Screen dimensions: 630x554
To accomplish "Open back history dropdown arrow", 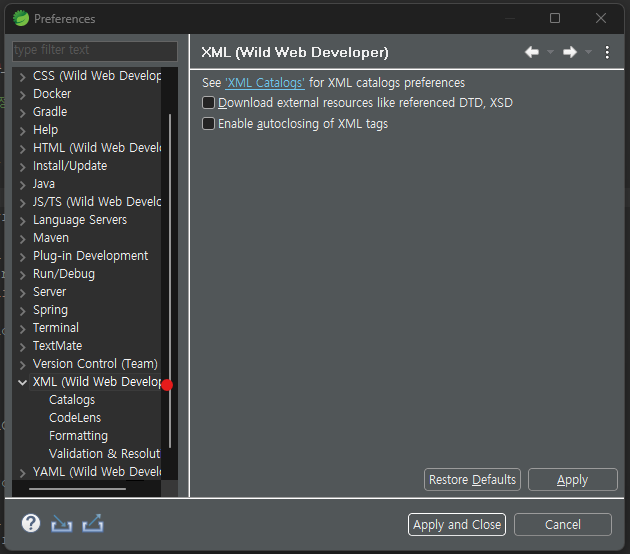I will [550, 52].
